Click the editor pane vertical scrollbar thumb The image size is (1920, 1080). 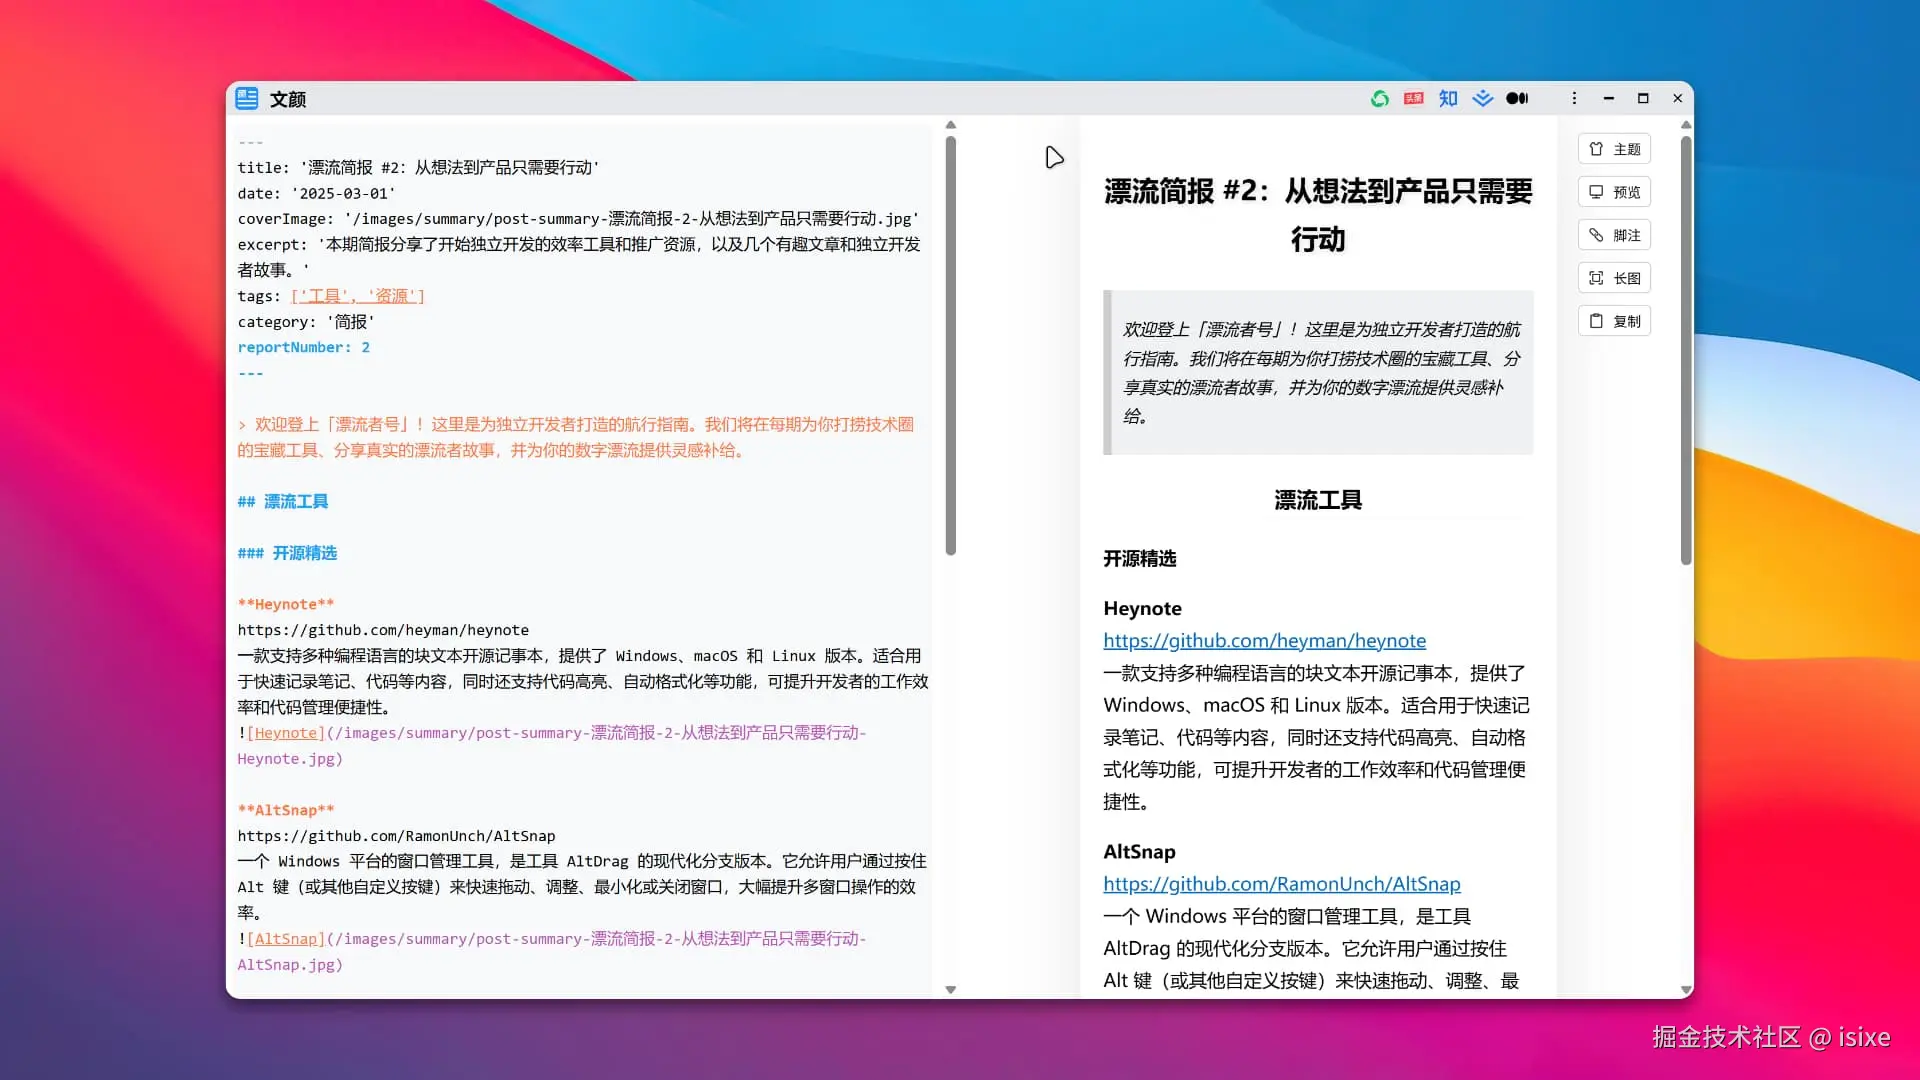tap(951, 345)
